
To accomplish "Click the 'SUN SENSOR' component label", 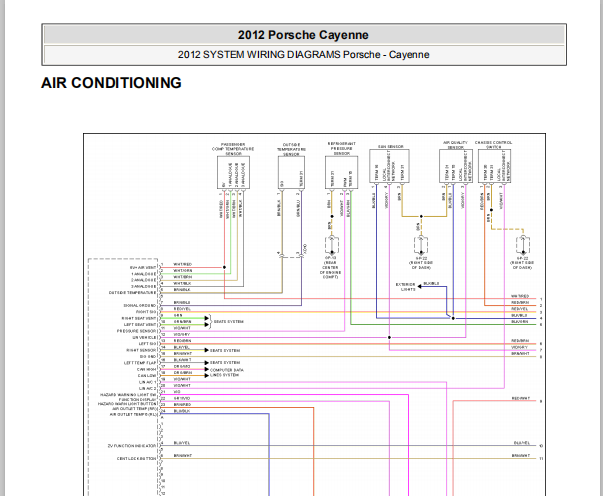I will (x=391, y=146).
